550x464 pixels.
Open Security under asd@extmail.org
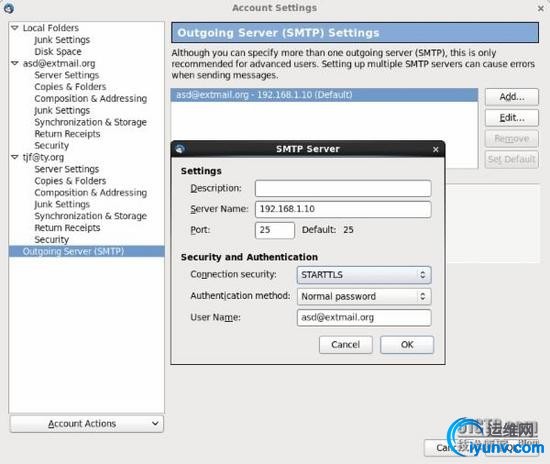[x=52, y=145]
